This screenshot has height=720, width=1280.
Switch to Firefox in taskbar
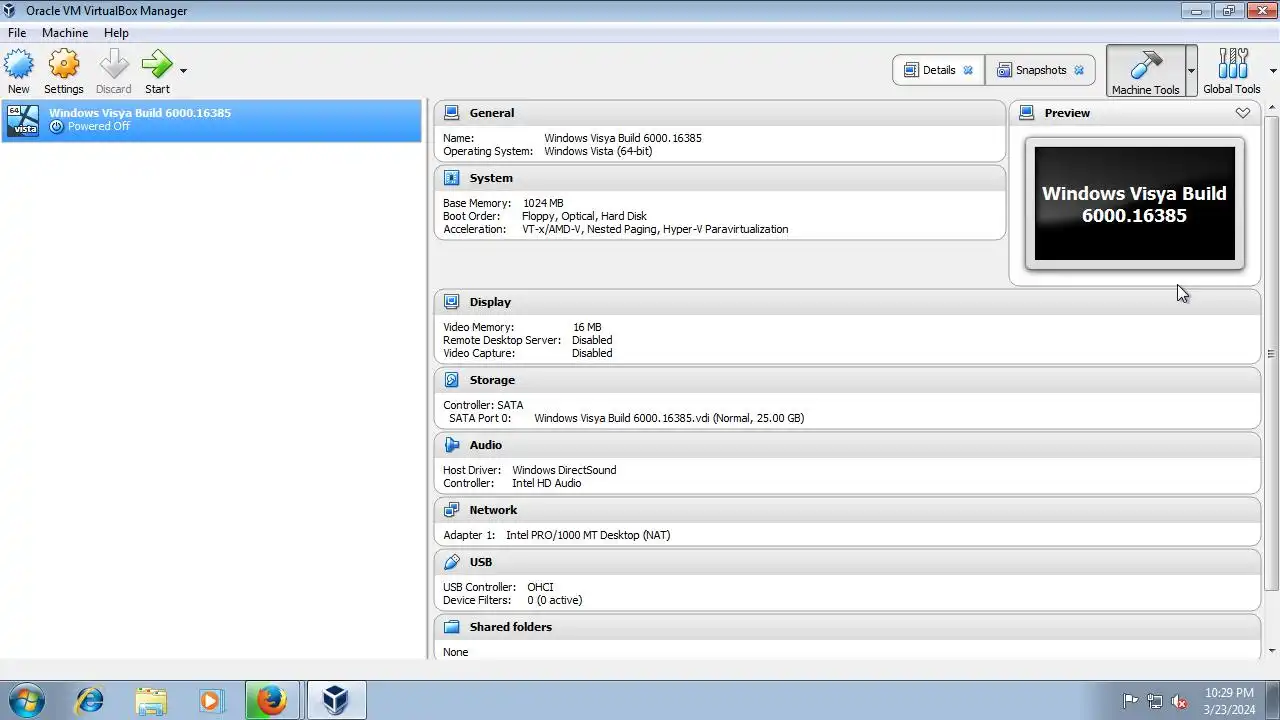click(272, 700)
